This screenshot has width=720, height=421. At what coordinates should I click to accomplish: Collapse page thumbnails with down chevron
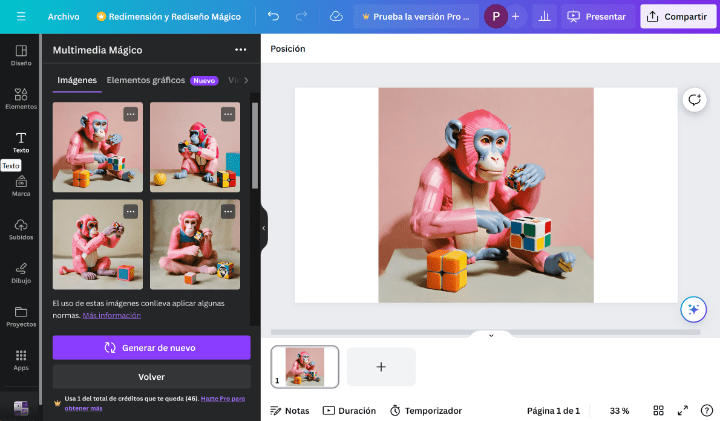[491, 336]
